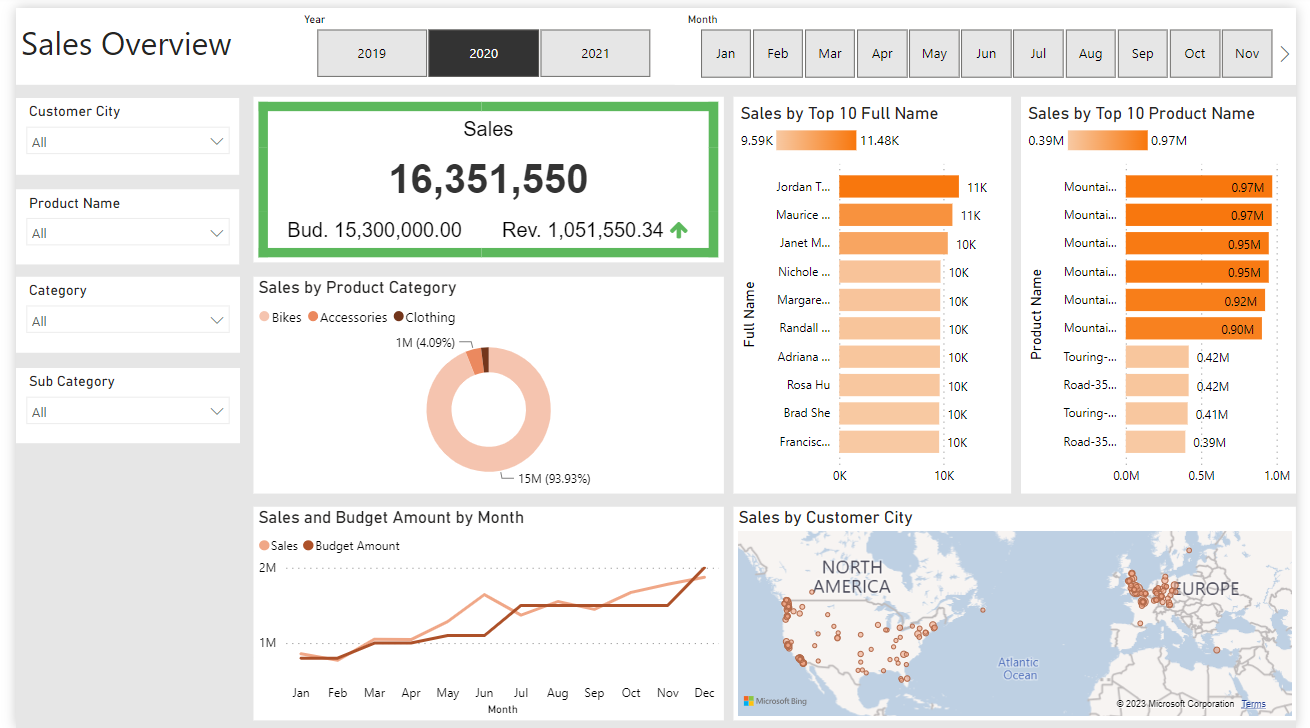The image size is (1310, 728).
Task: Select year 2019 in the Year slicer
Action: point(372,54)
